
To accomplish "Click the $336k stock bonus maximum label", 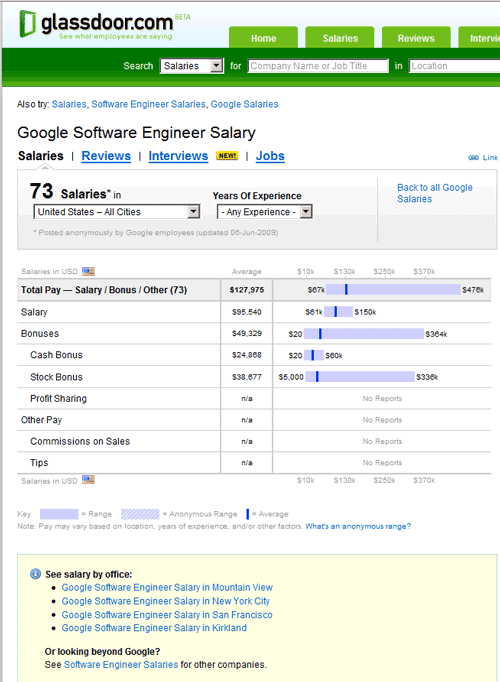I will click(427, 377).
